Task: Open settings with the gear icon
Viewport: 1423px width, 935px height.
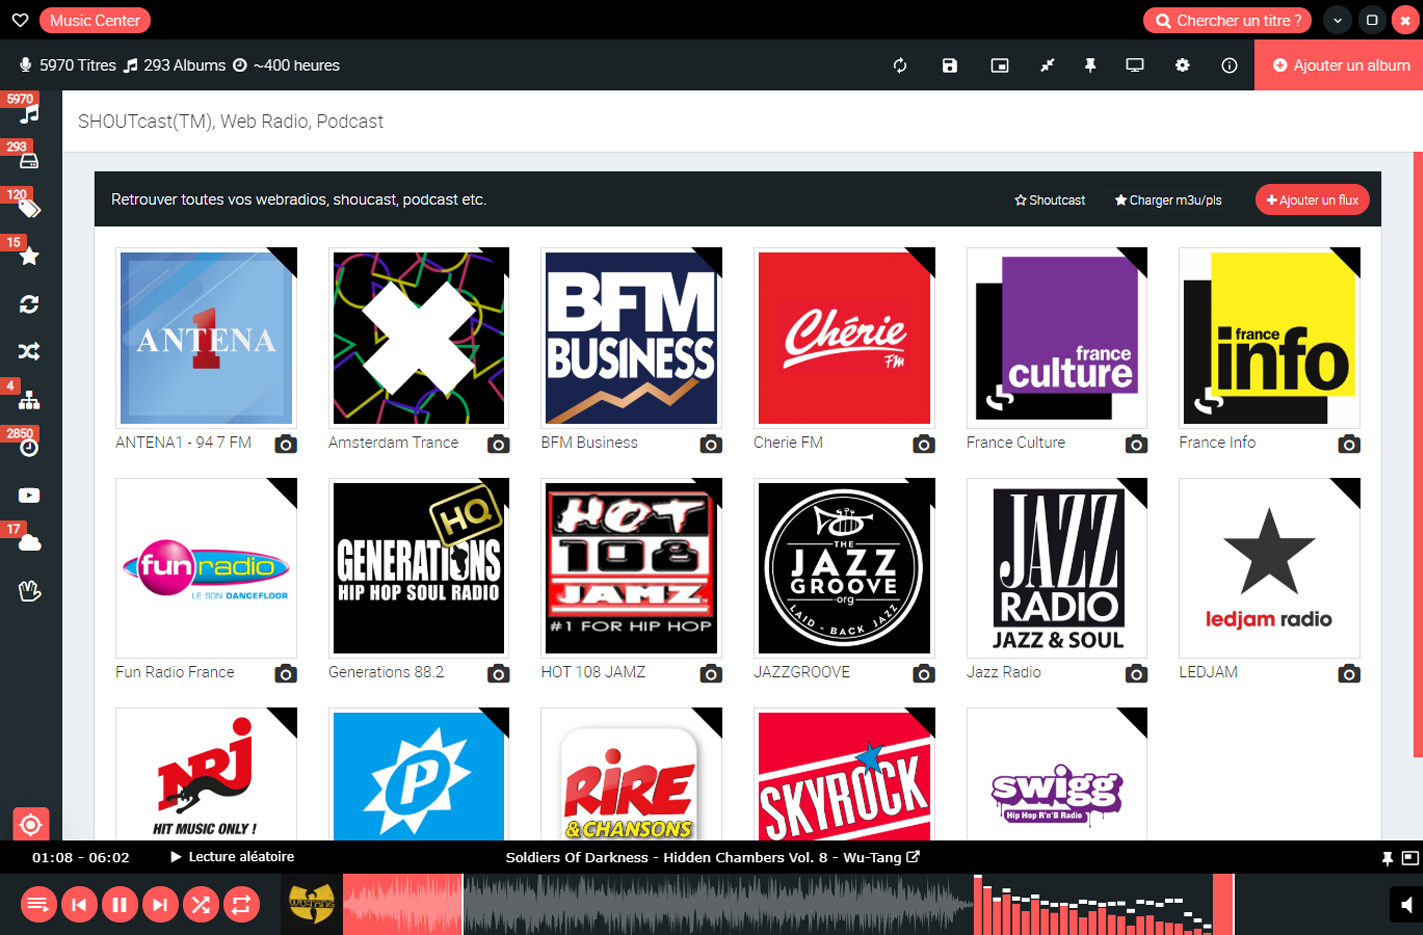Action: coord(1182,65)
